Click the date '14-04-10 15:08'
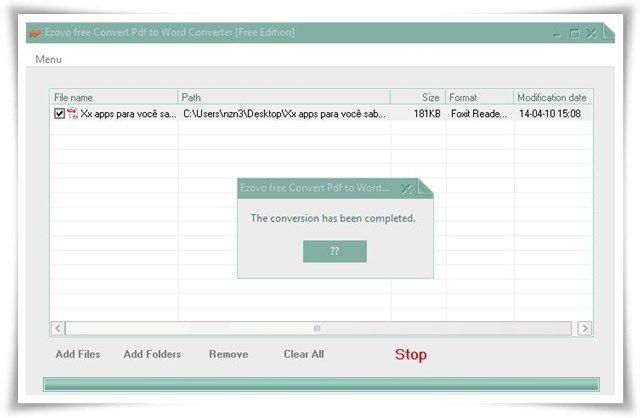Image resolution: width=640 pixels, height=418 pixels. point(549,114)
